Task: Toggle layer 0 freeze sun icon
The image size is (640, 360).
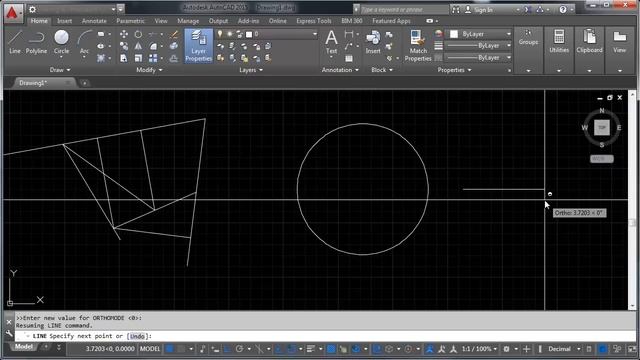Action: tap(230, 34)
